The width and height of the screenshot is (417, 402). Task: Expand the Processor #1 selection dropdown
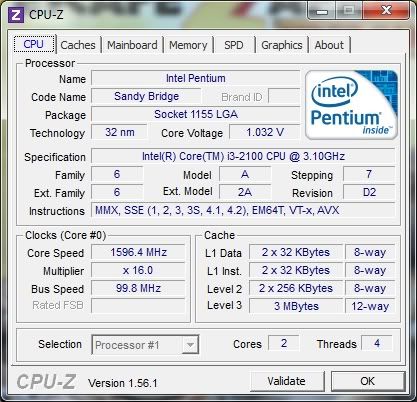click(190, 345)
